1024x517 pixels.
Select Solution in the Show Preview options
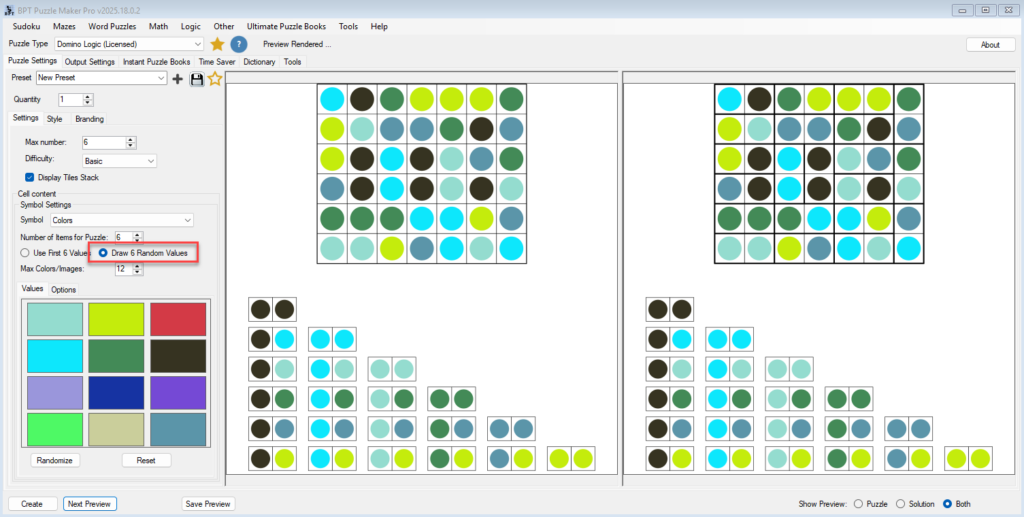click(x=901, y=504)
